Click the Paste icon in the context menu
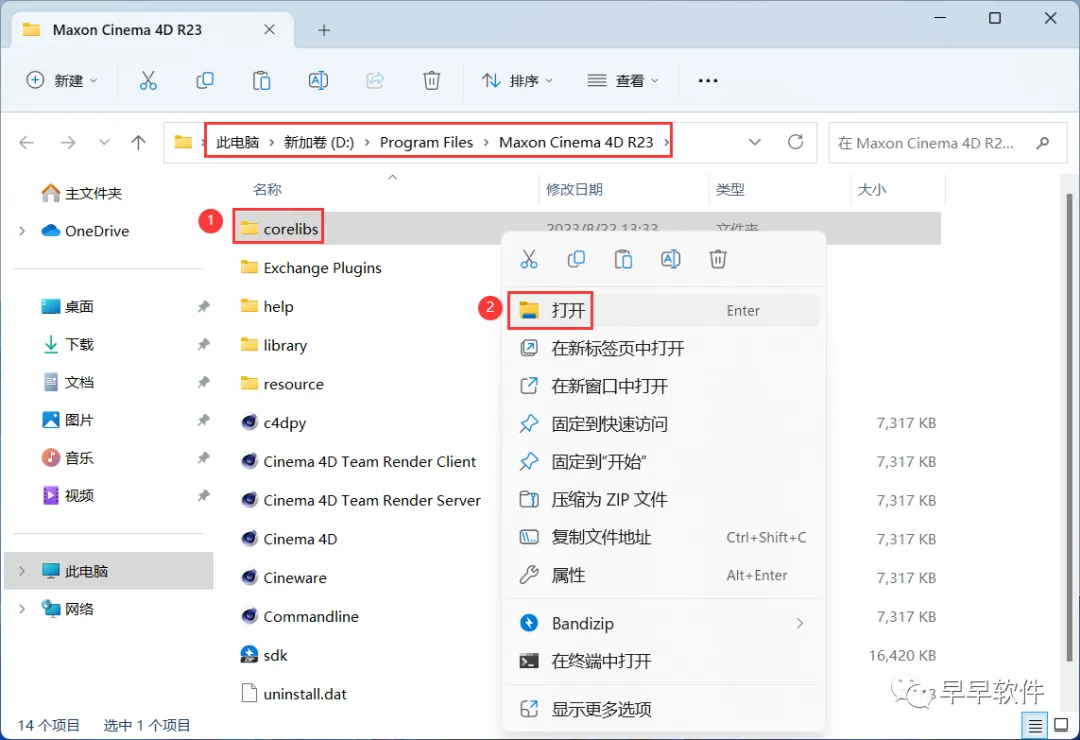Screen dimensions: 1080x740 [x=623, y=259]
